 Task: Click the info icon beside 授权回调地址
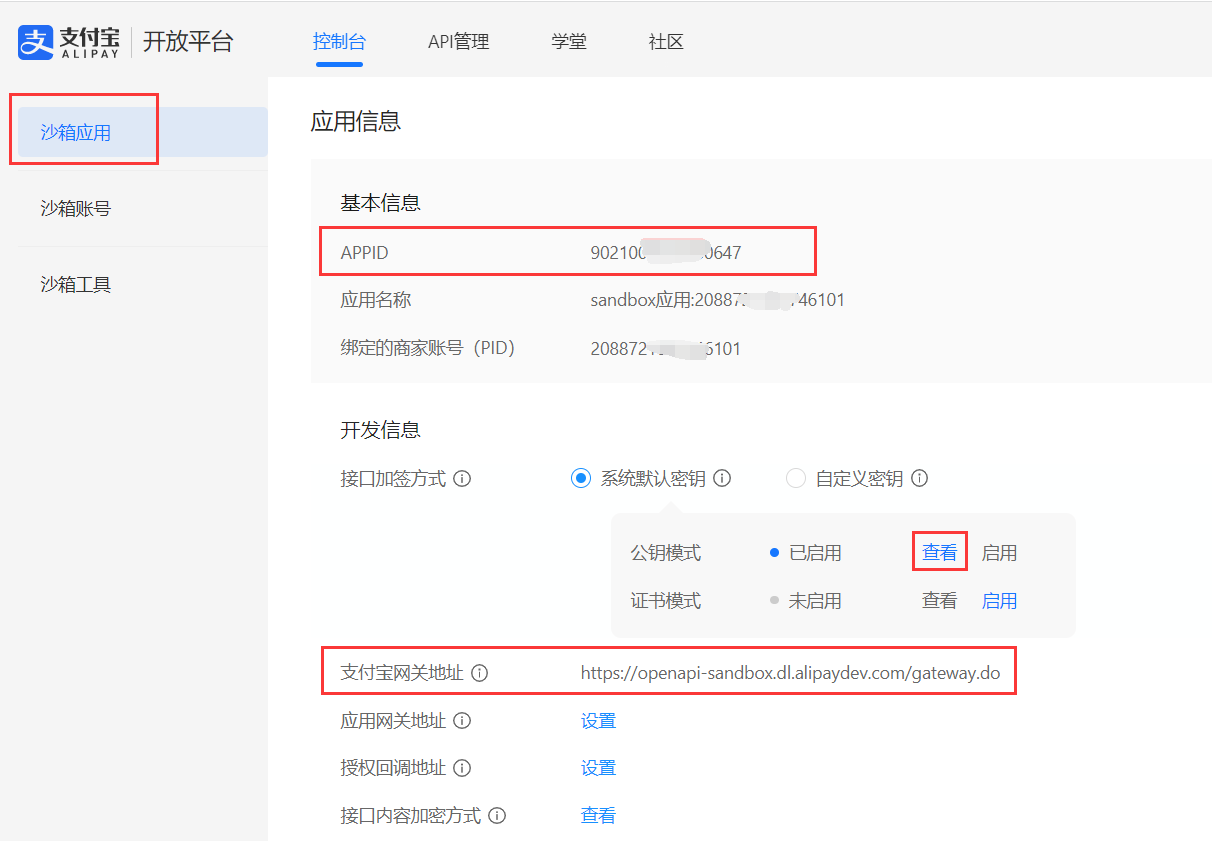(x=462, y=768)
